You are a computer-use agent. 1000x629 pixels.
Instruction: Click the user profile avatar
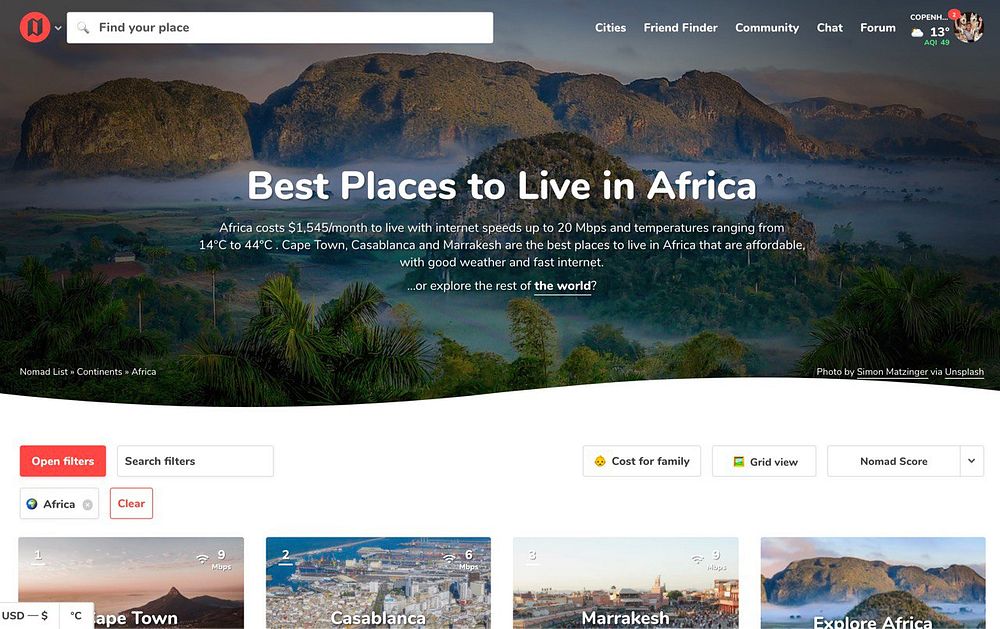point(969,27)
